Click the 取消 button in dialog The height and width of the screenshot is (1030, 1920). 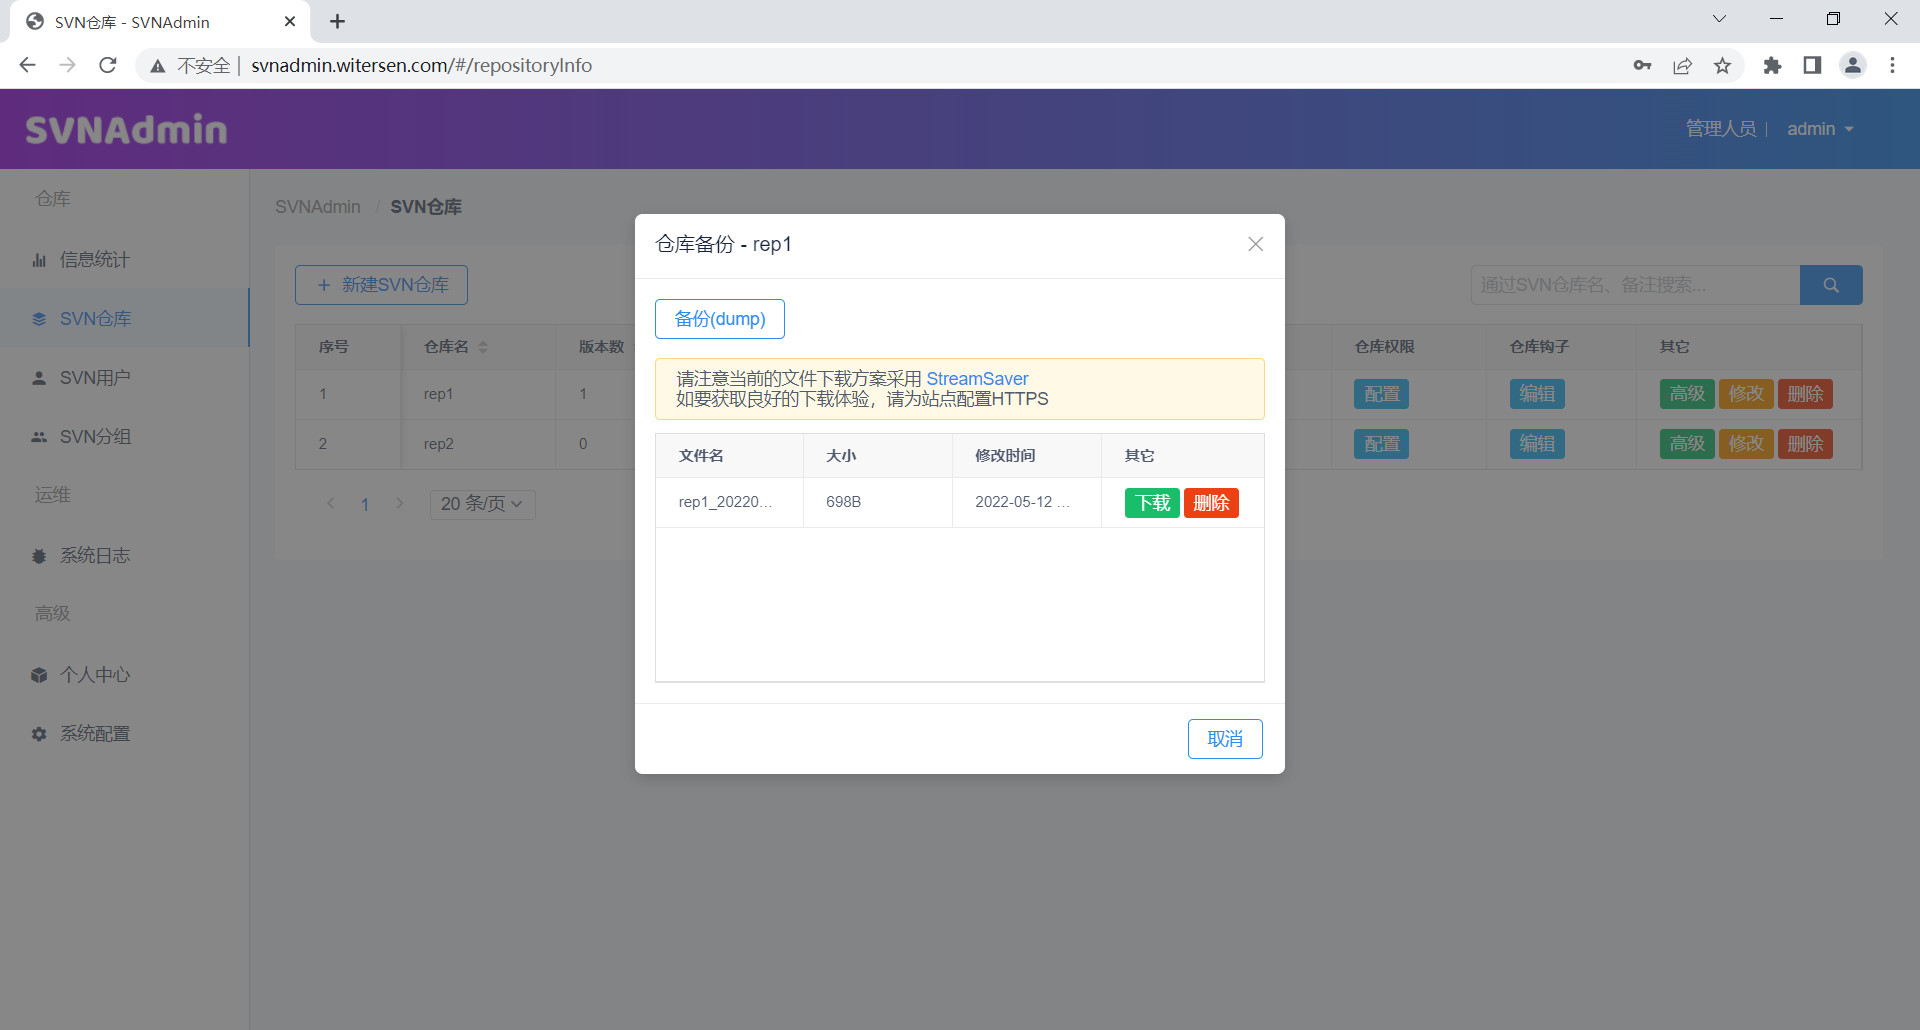pos(1225,739)
